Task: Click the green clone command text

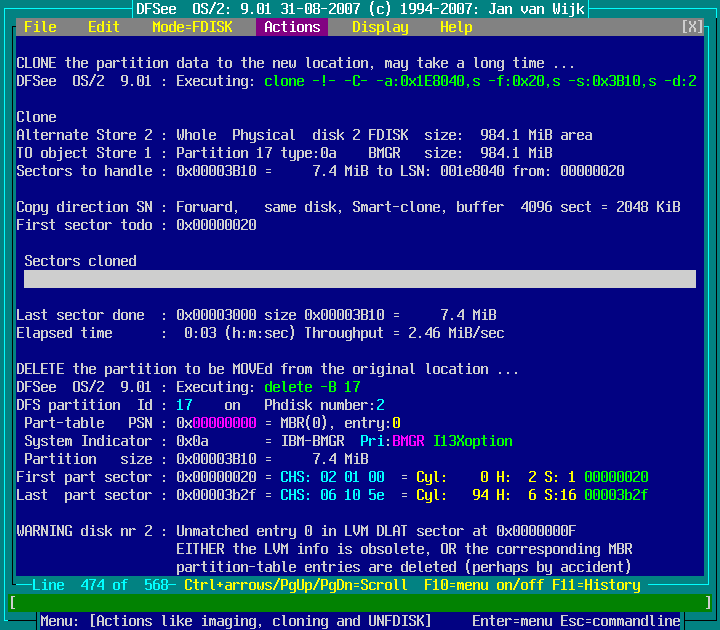Action: click(x=480, y=81)
